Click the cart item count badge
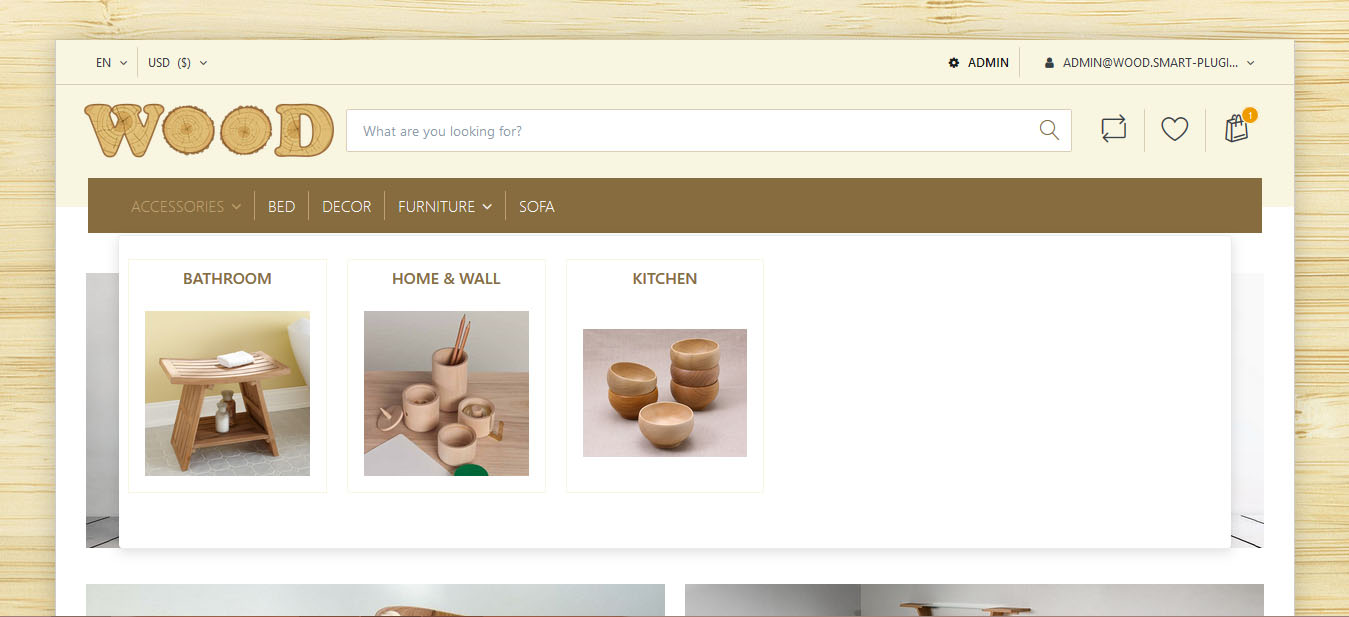The height and width of the screenshot is (617, 1349). (x=1250, y=115)
